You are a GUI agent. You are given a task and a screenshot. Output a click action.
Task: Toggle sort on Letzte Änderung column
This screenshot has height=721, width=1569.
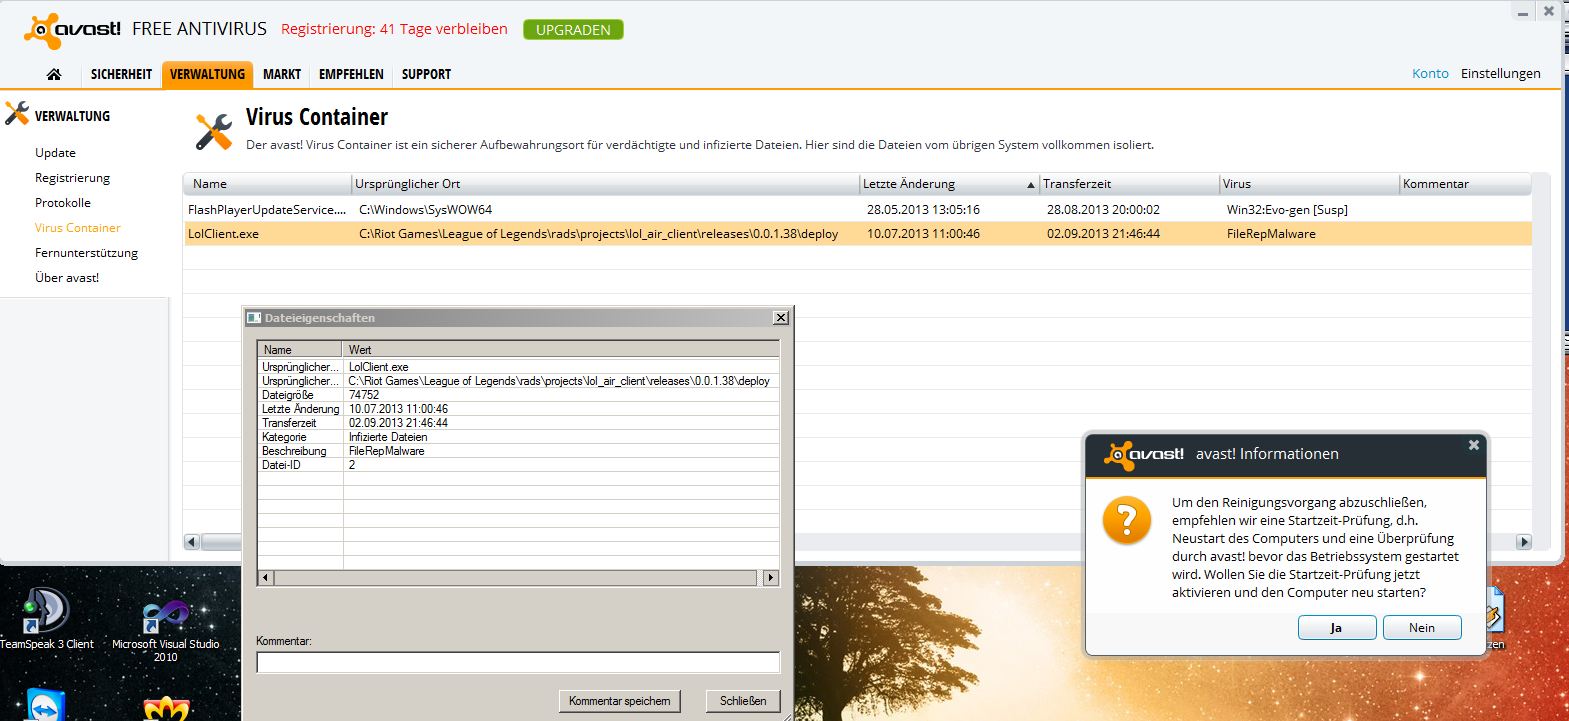(949, 184)
